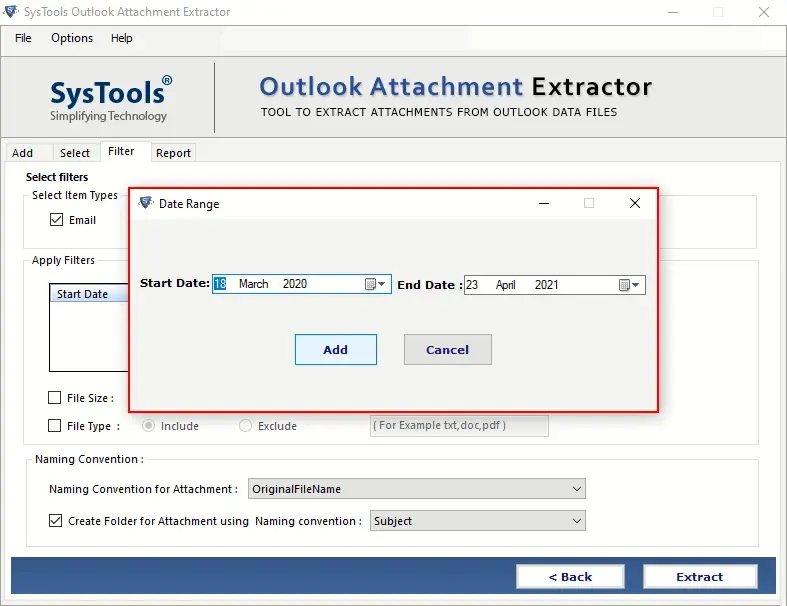This screenshot has height=606, width=787.
Task: Click the file type example input field
Action: [459, 425]
